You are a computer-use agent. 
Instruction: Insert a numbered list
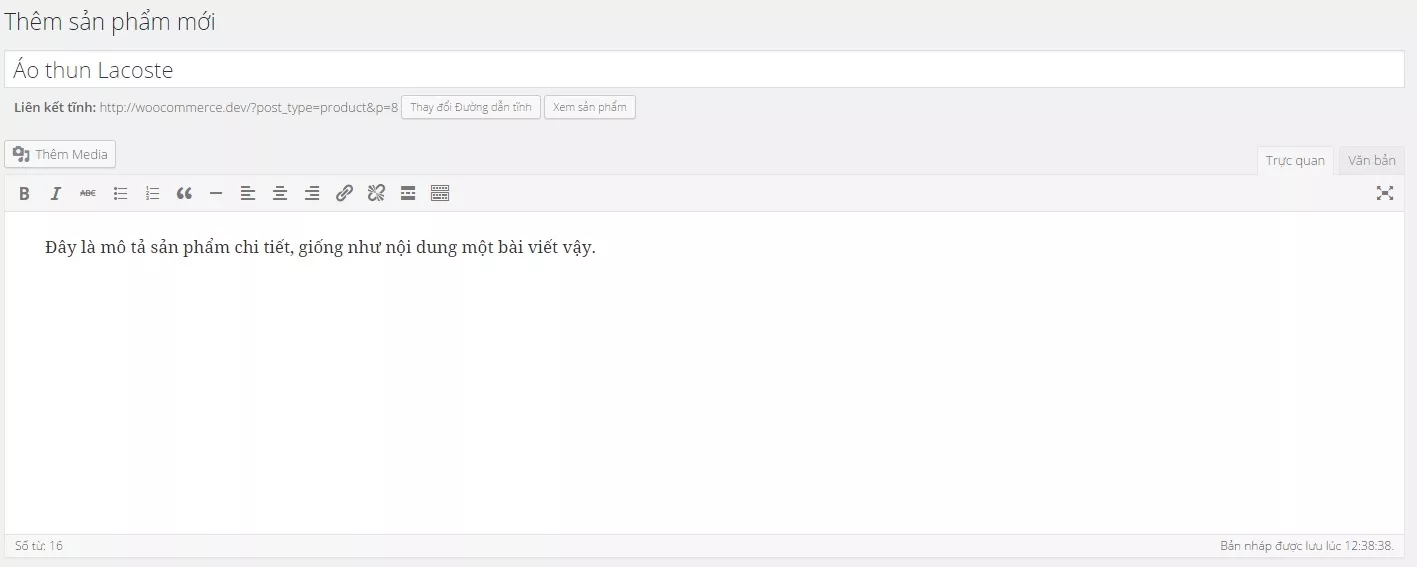152,194
